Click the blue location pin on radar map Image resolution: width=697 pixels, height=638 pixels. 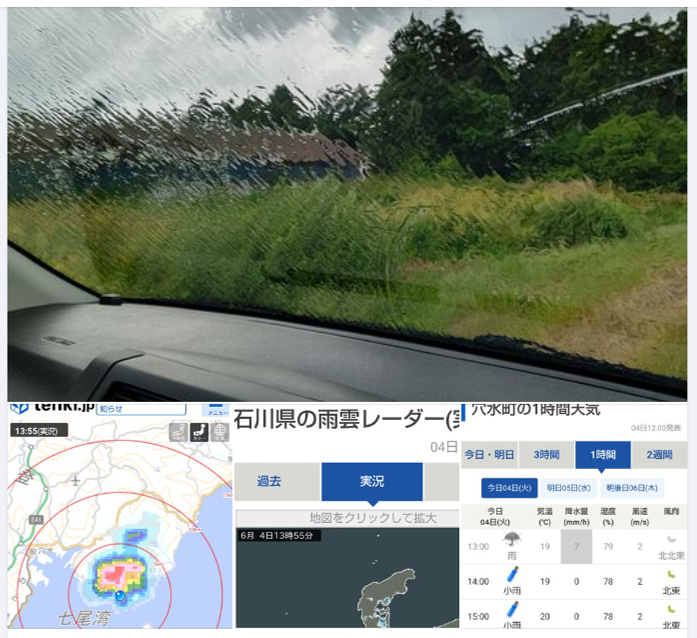click(120, 596)
